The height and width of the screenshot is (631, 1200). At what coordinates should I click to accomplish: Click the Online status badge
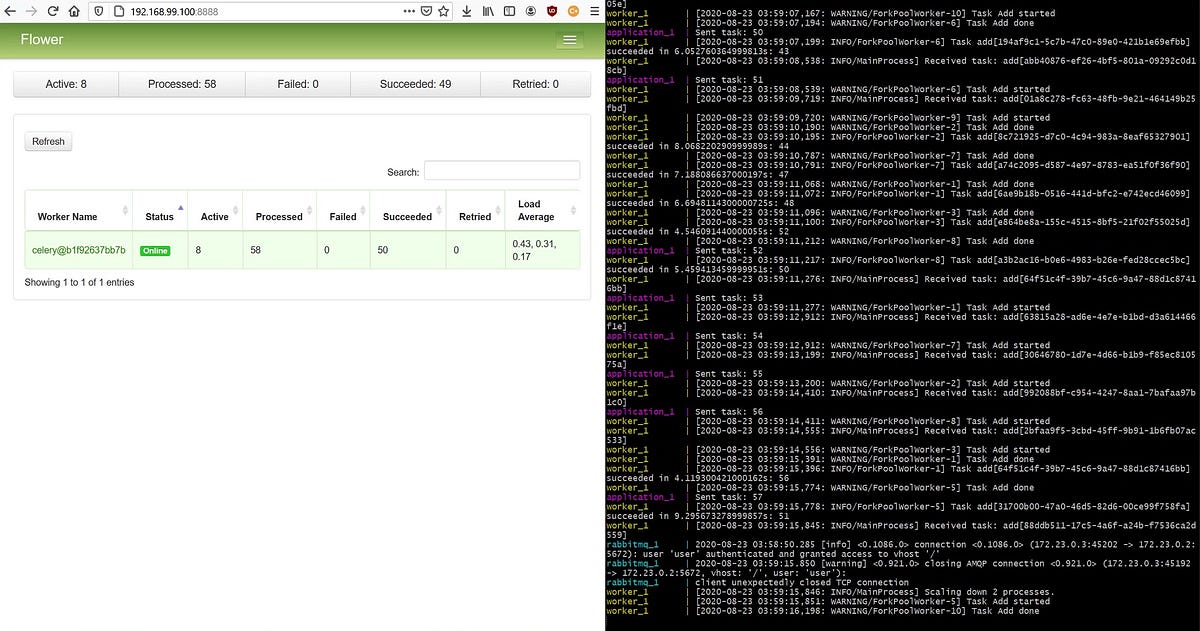coord(156,250)
